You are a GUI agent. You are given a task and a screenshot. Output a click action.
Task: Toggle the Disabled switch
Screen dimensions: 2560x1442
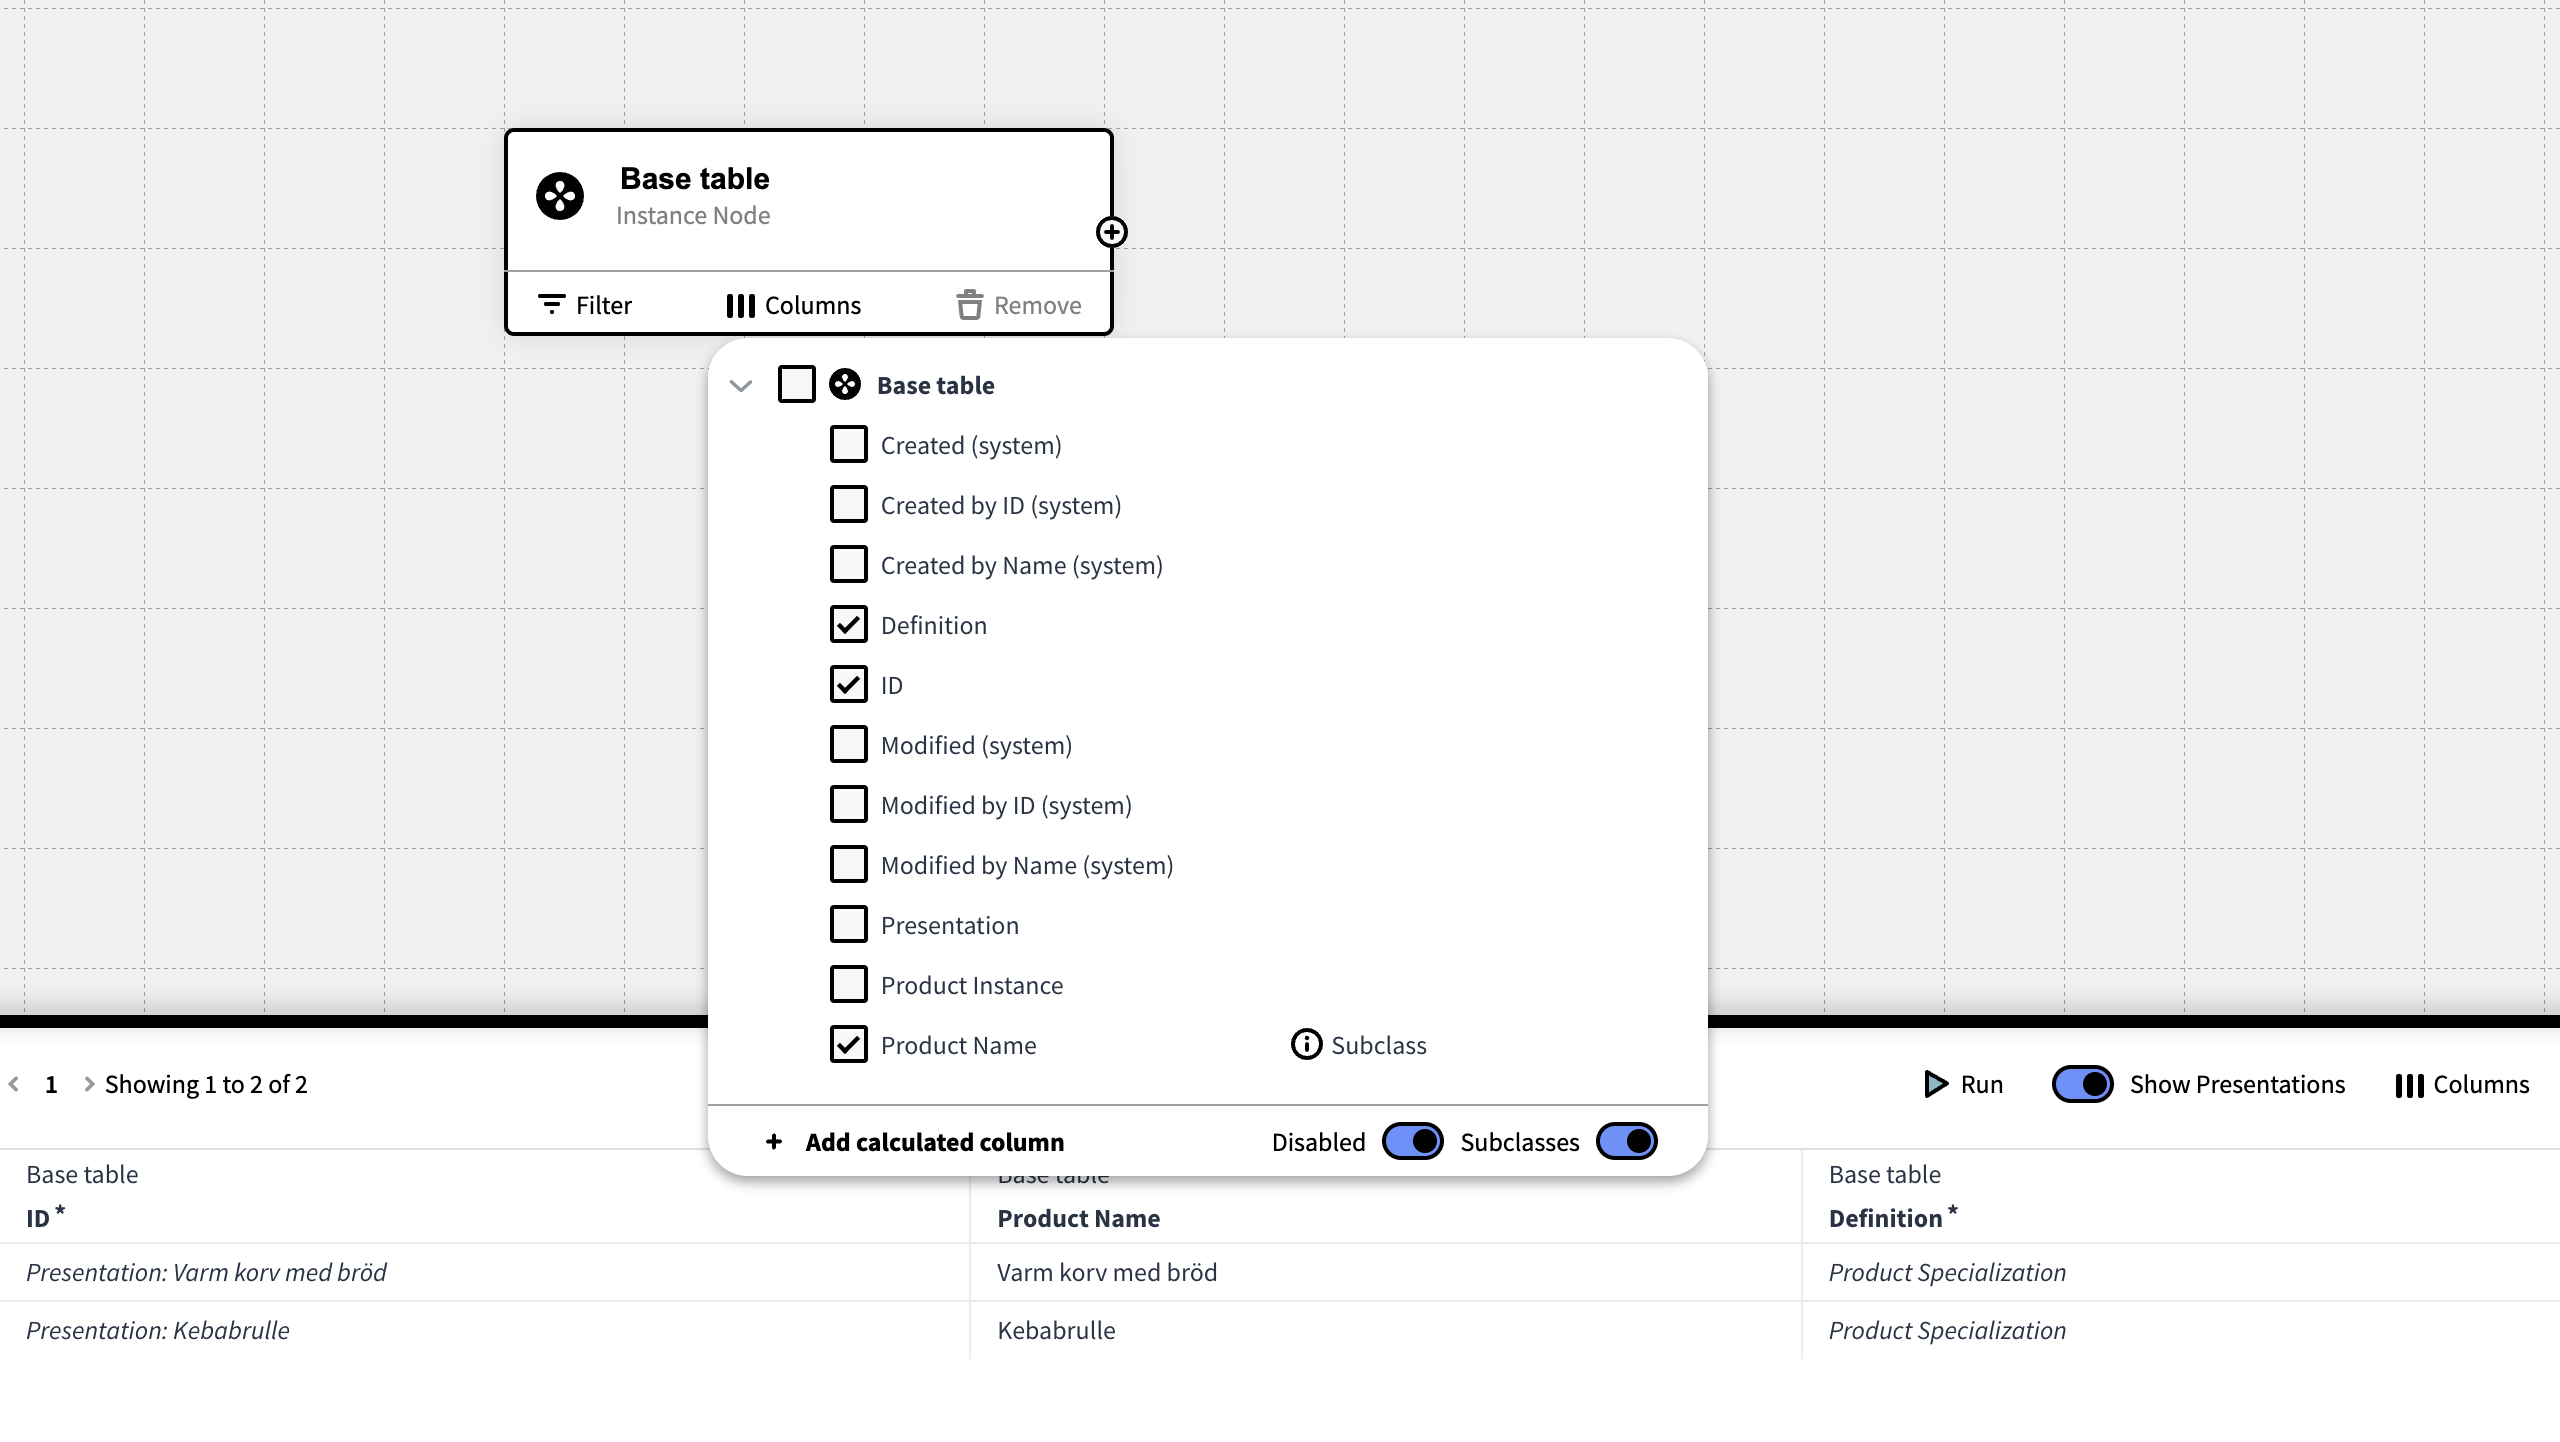click(1412, 1141)
